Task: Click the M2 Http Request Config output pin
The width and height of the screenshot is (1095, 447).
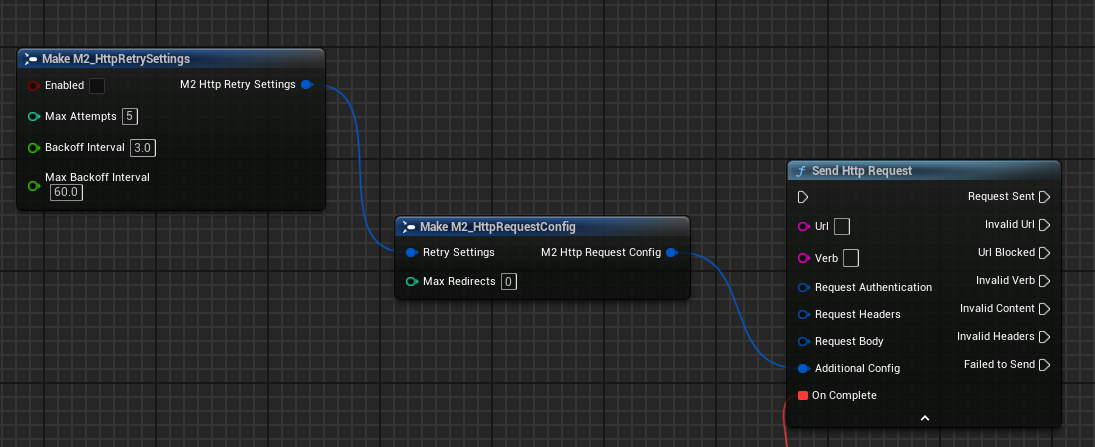Action: (x=672, y=253)
